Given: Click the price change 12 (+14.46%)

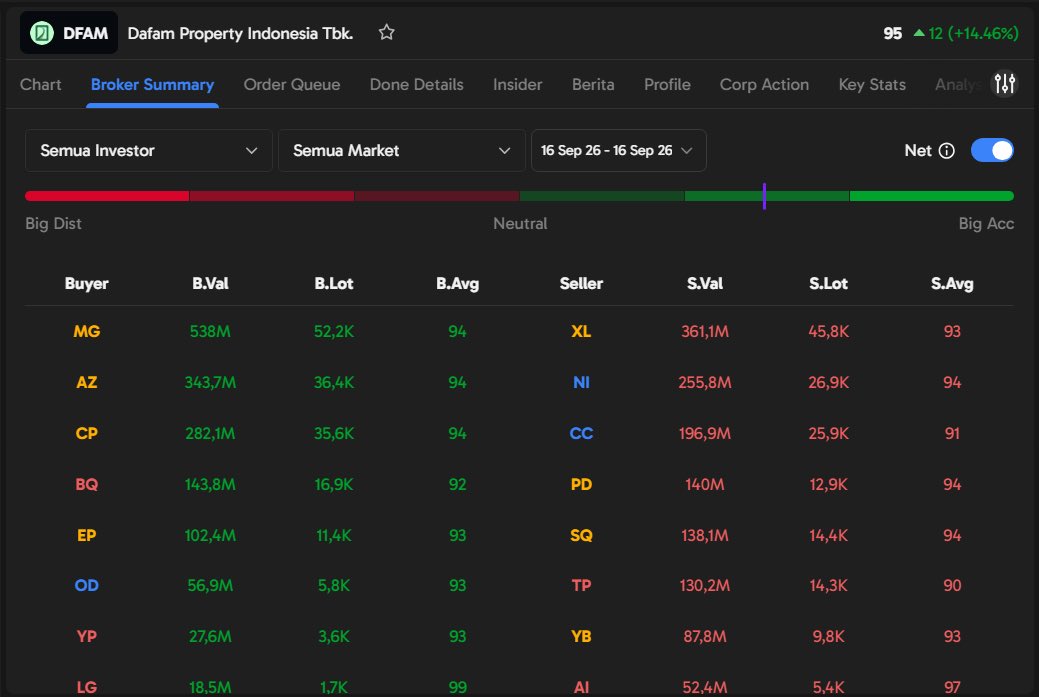Looking at the screenshot, I should [965, 33].
